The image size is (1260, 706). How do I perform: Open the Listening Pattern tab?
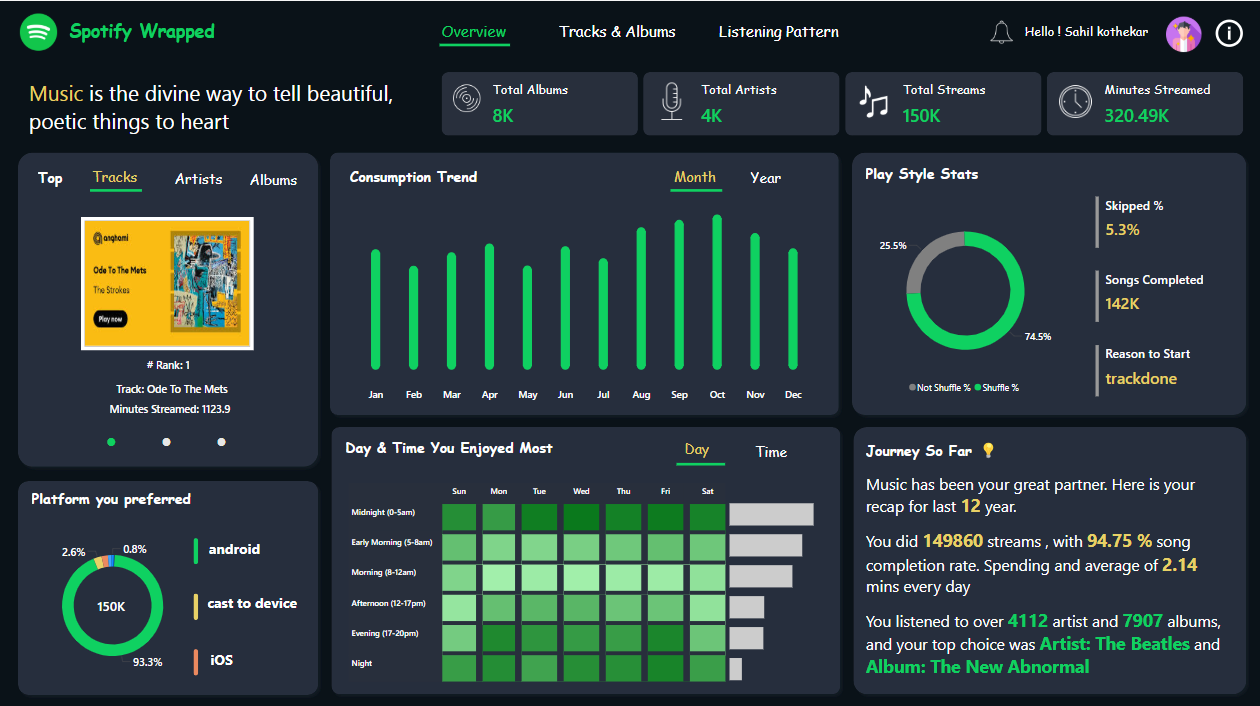(779, 32)
